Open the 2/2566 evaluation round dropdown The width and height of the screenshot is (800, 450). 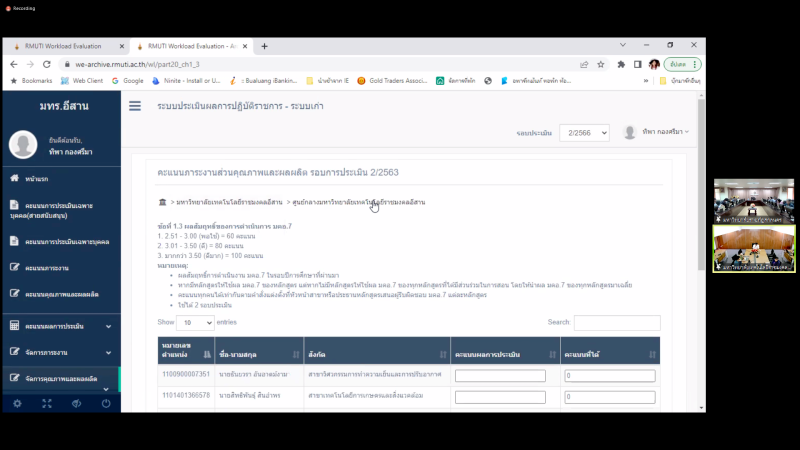[x=583, y=132]
